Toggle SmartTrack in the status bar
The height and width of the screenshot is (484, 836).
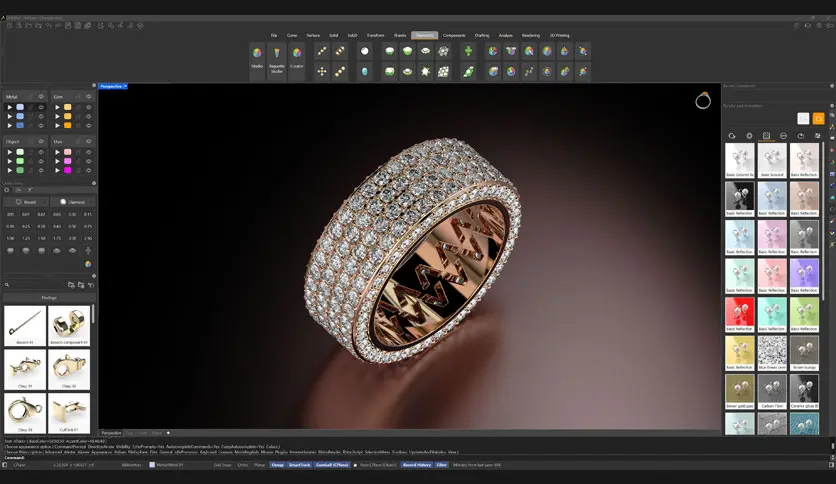click(299, 465)
